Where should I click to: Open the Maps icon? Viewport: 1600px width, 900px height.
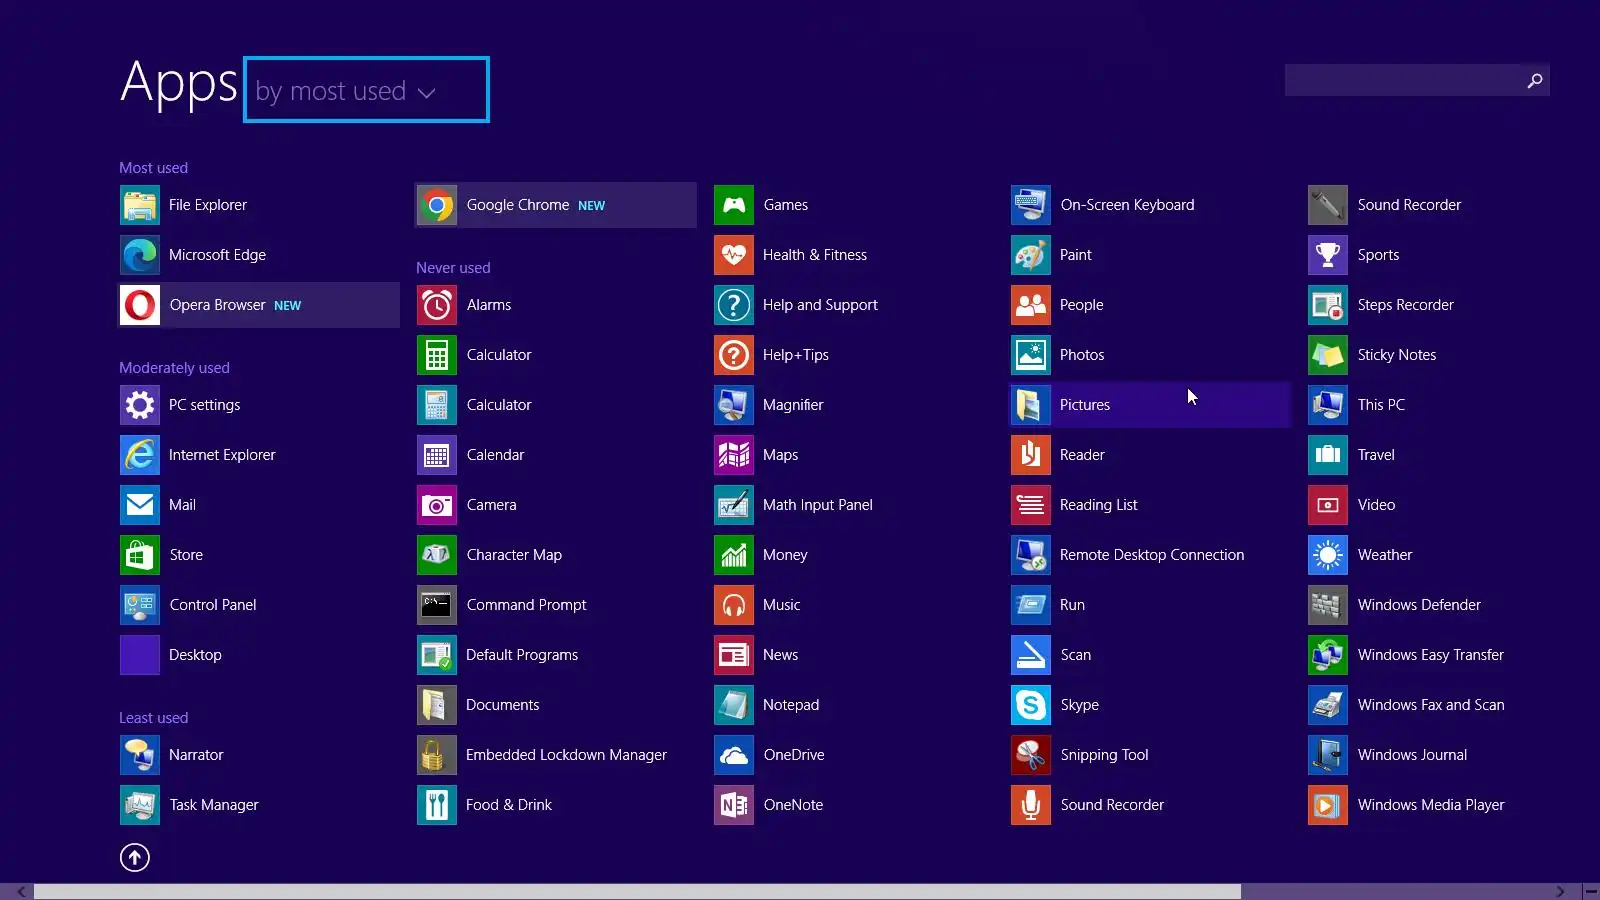click(x=734, y=455)
